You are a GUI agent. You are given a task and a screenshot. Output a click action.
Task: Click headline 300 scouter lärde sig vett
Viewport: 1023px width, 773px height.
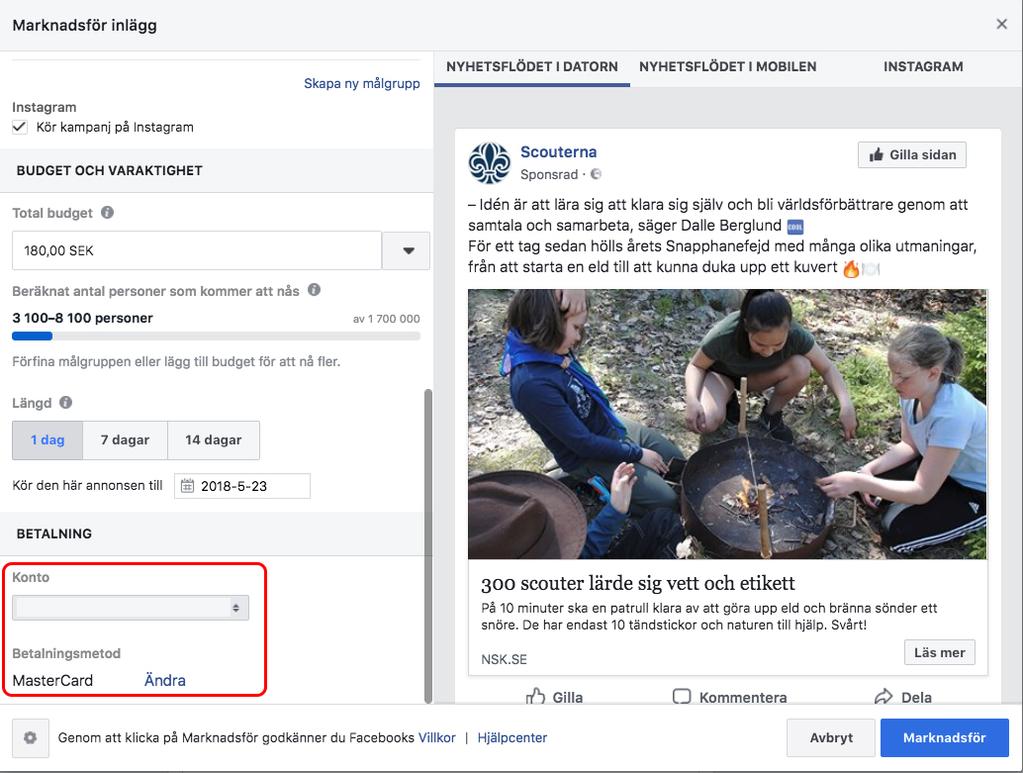click(638, 583)
